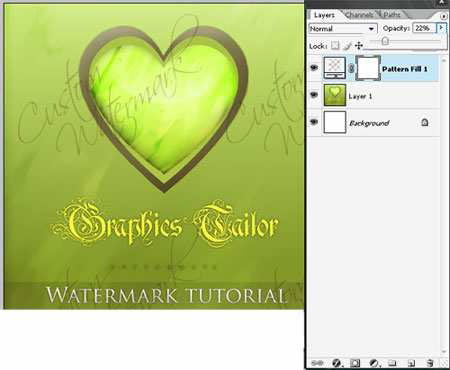Open the Layers panel options menu
This screenshot has height=370, width=450.
click(444, 16)
